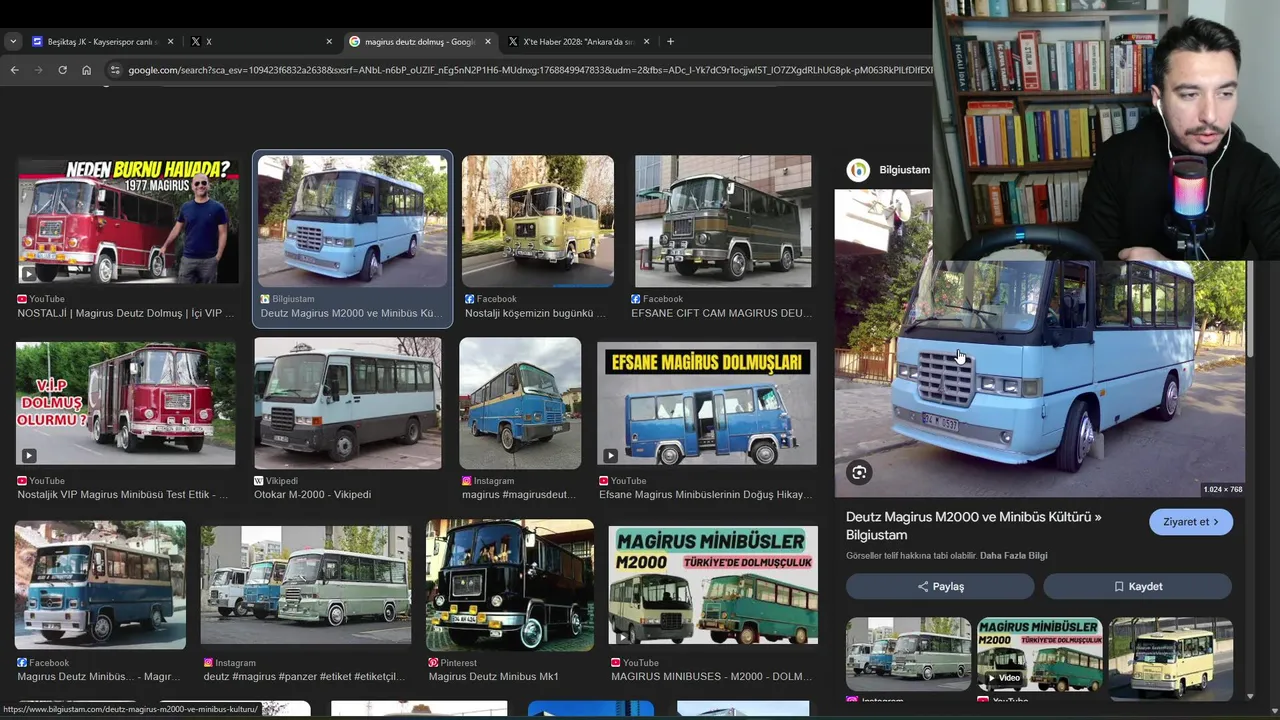Open the Efsane Cift Cam Magirus thumbnail

pyautogui.click(x=723, y=221)
